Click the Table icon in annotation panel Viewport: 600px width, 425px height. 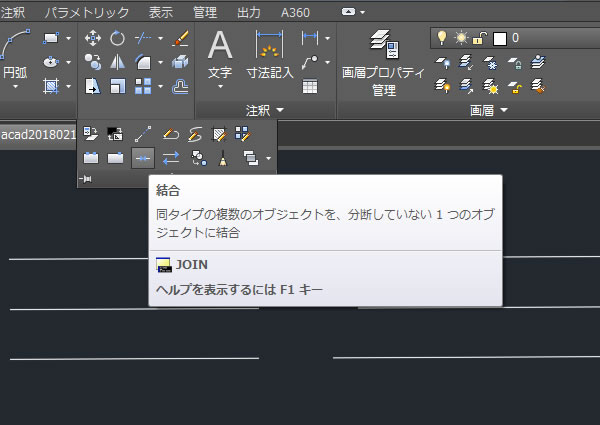pyautogui.click(x=310, y=86)
